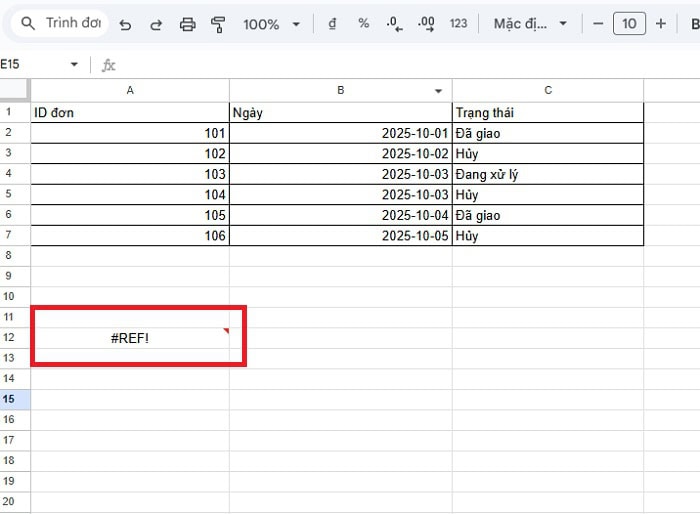Select column A header
Image resolution: width=700 pixels, height=514 pixels.
click(x=130, y=91)
